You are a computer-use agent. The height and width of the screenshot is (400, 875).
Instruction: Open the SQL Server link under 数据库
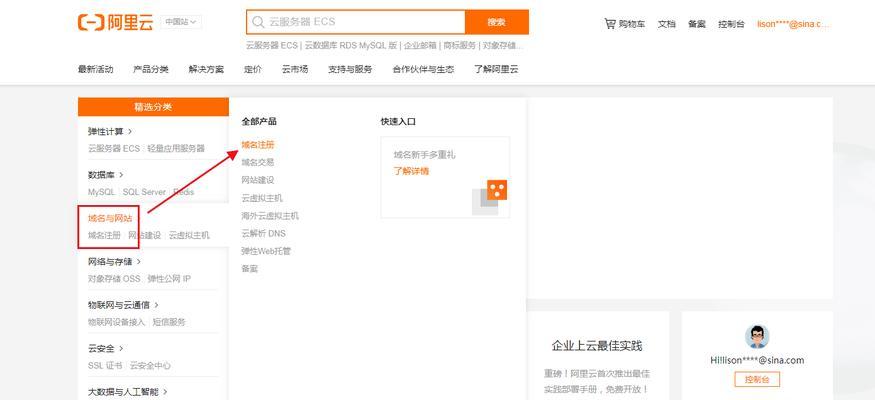coord(144,192)
